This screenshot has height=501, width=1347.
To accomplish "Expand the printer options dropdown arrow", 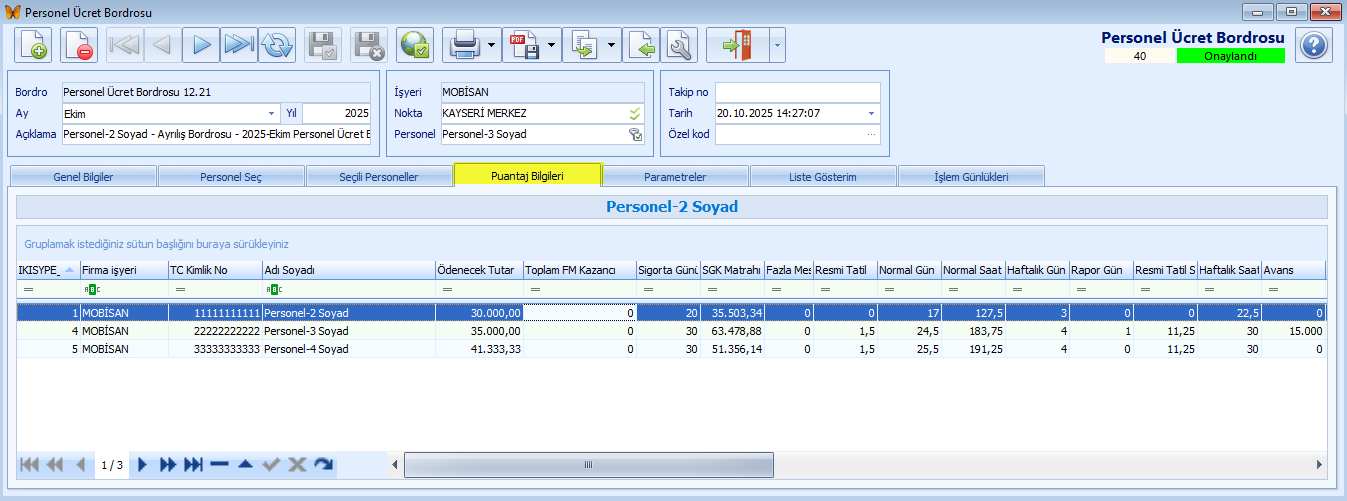I will [x=491, y=46].
